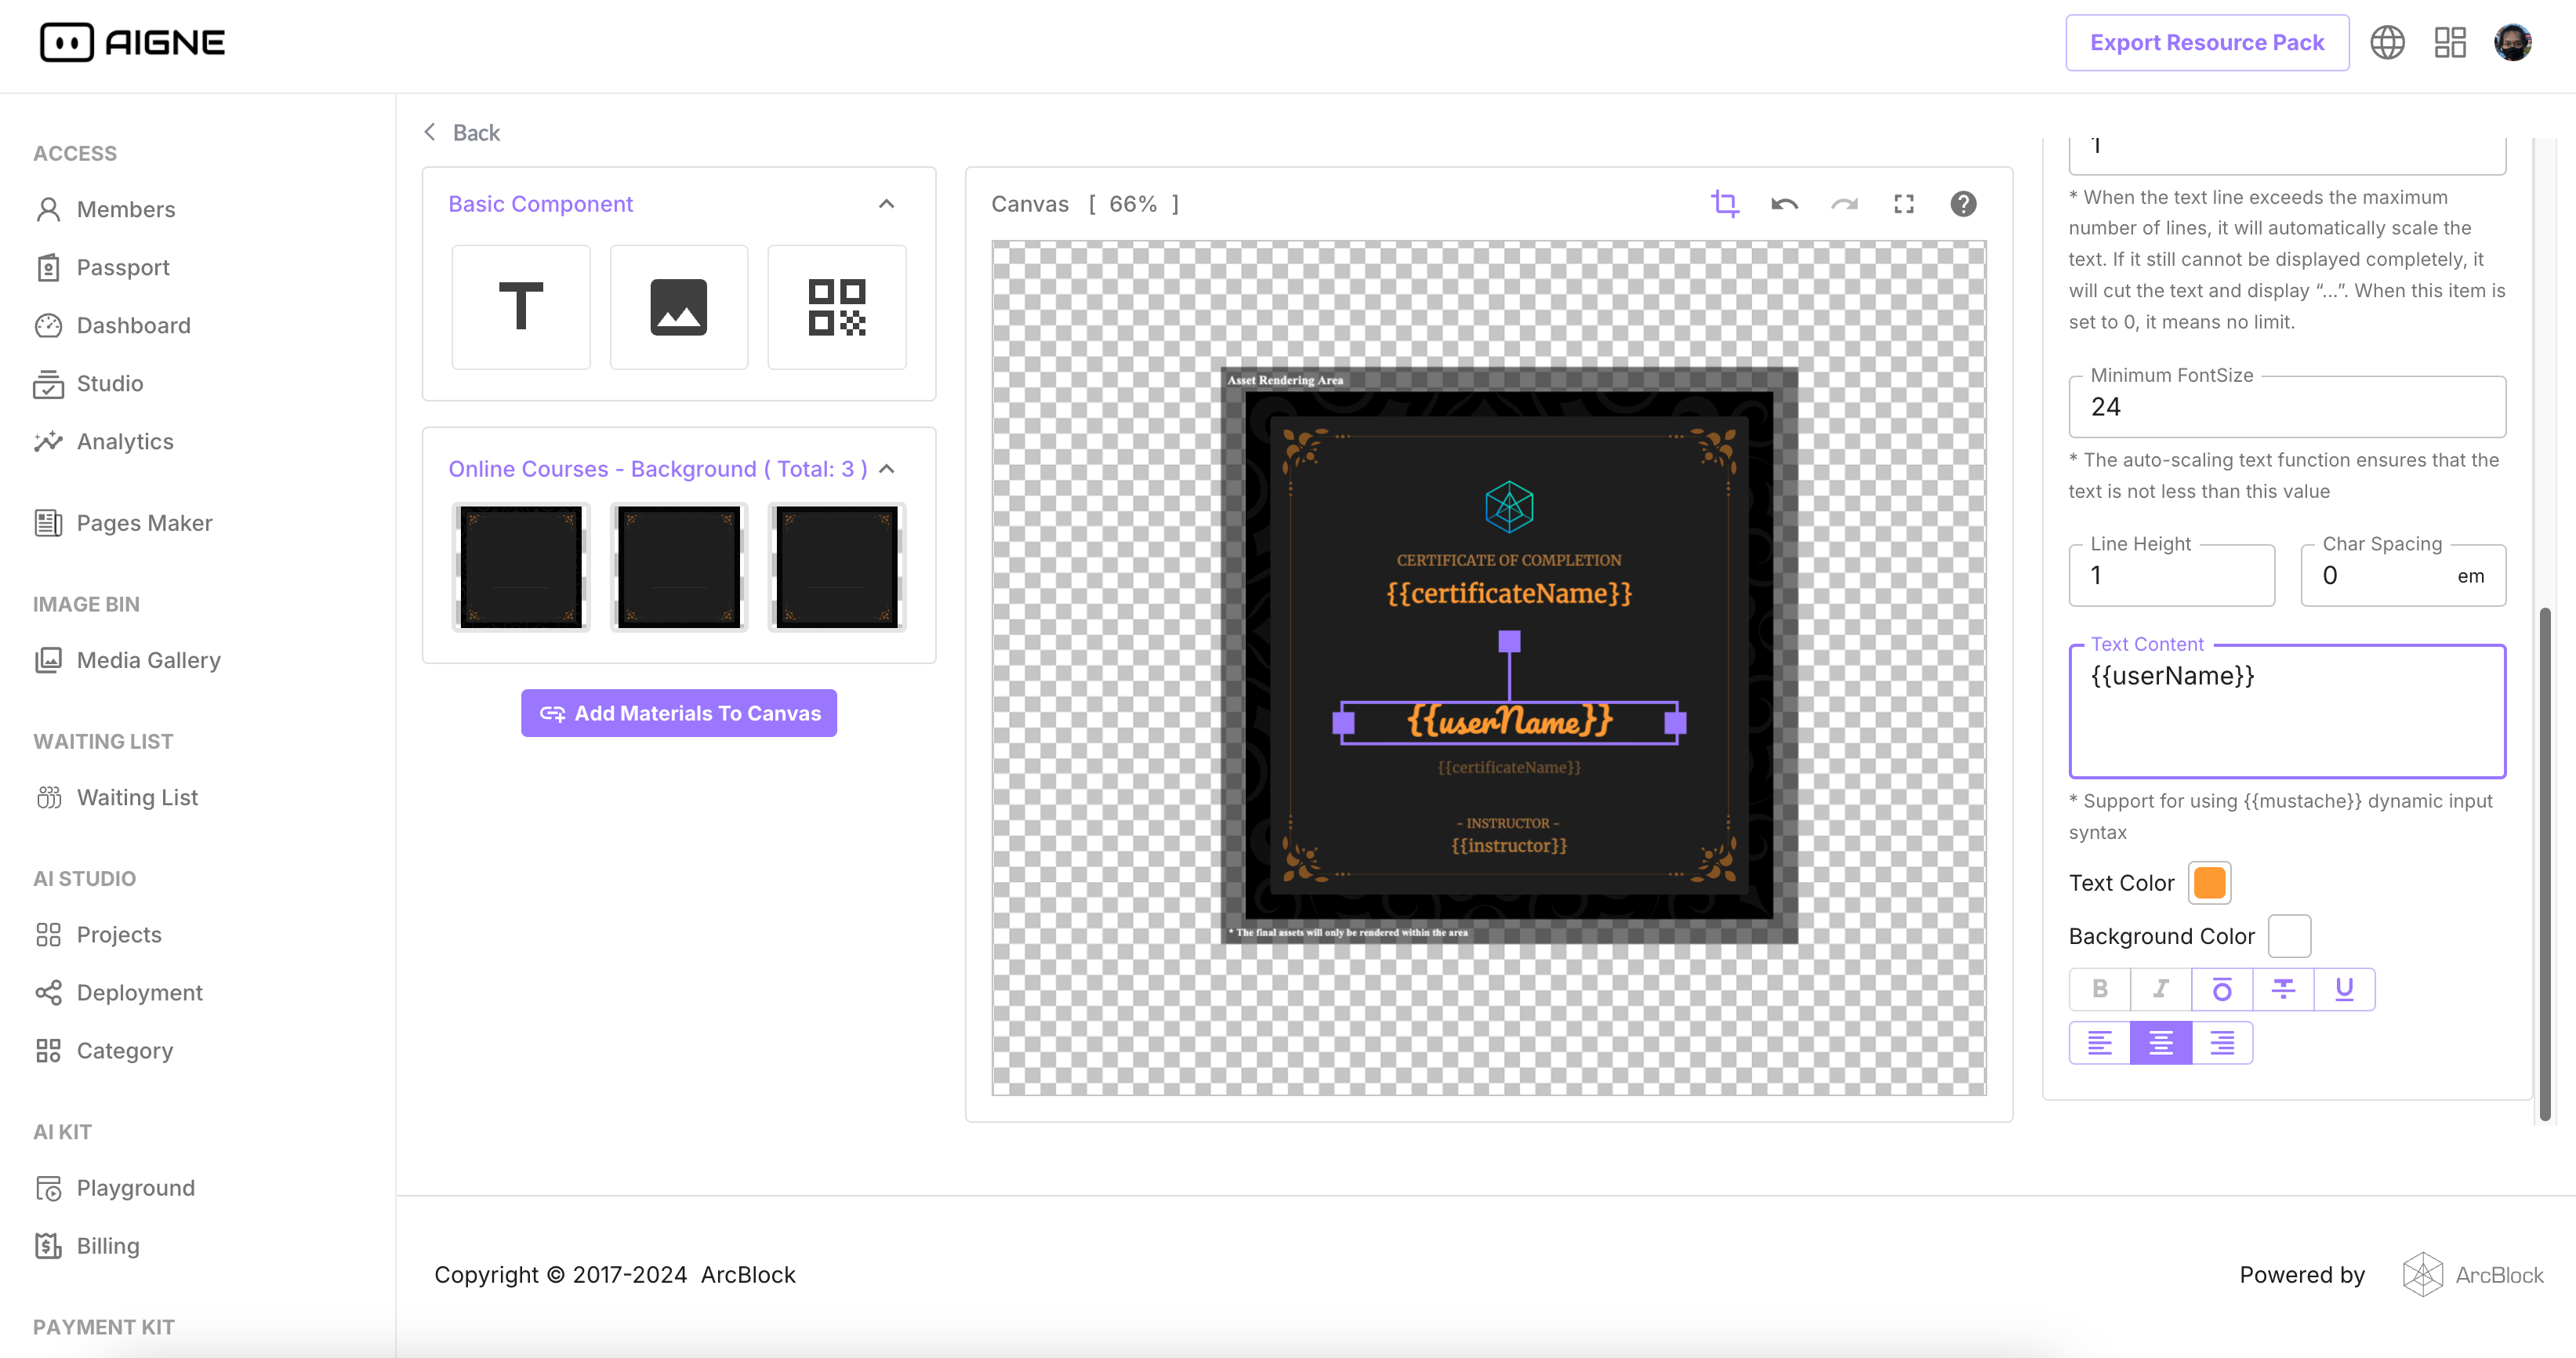Go back using the Back chevron

coord(430,132)
